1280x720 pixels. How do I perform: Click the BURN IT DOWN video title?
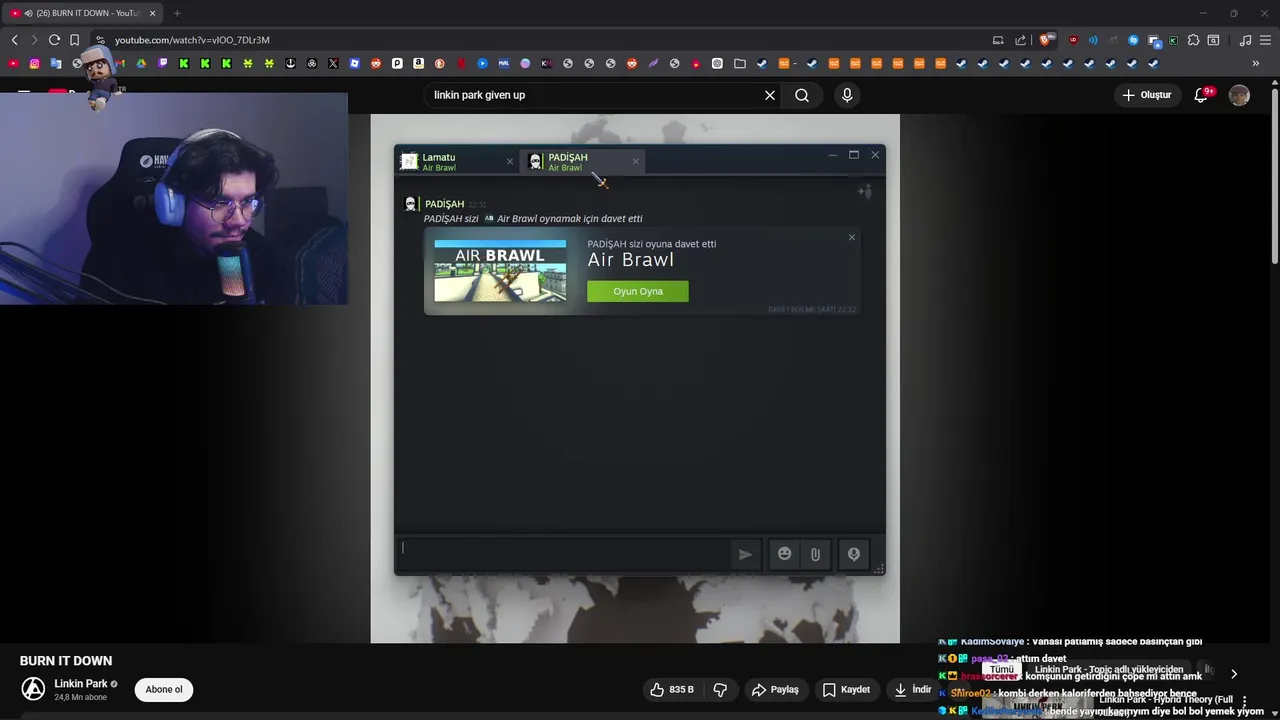[66, 661]
